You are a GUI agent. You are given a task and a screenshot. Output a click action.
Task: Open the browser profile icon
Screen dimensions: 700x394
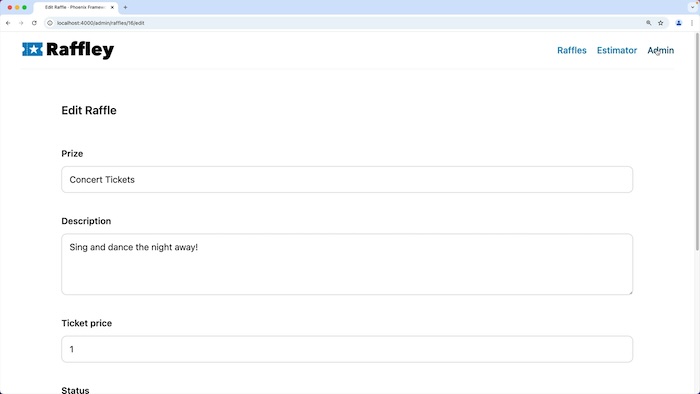679,23
